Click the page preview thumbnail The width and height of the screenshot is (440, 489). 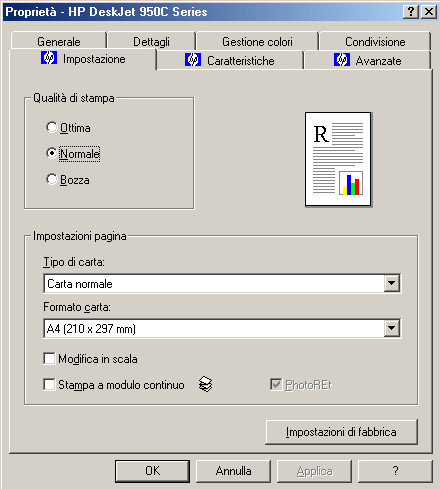[338, 159]
